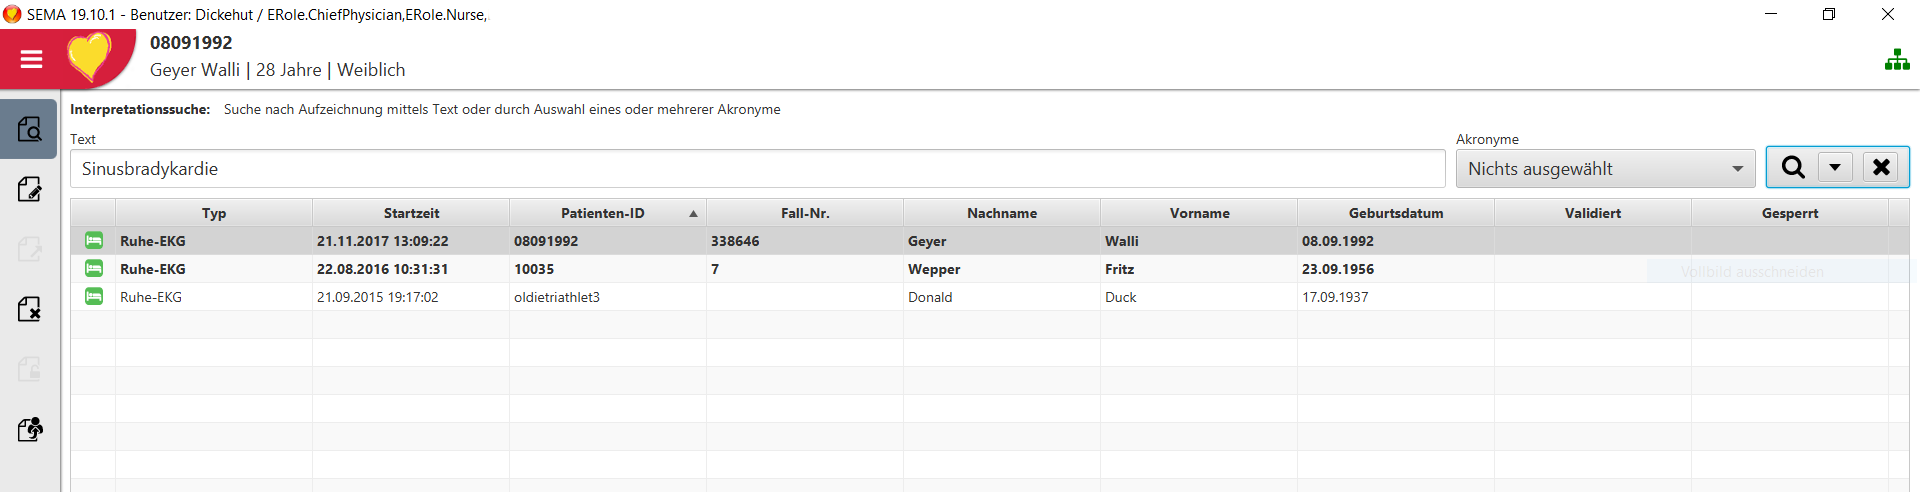
Task: Click the yellow heart SEMA logo
Action: (x=90, y=56)
